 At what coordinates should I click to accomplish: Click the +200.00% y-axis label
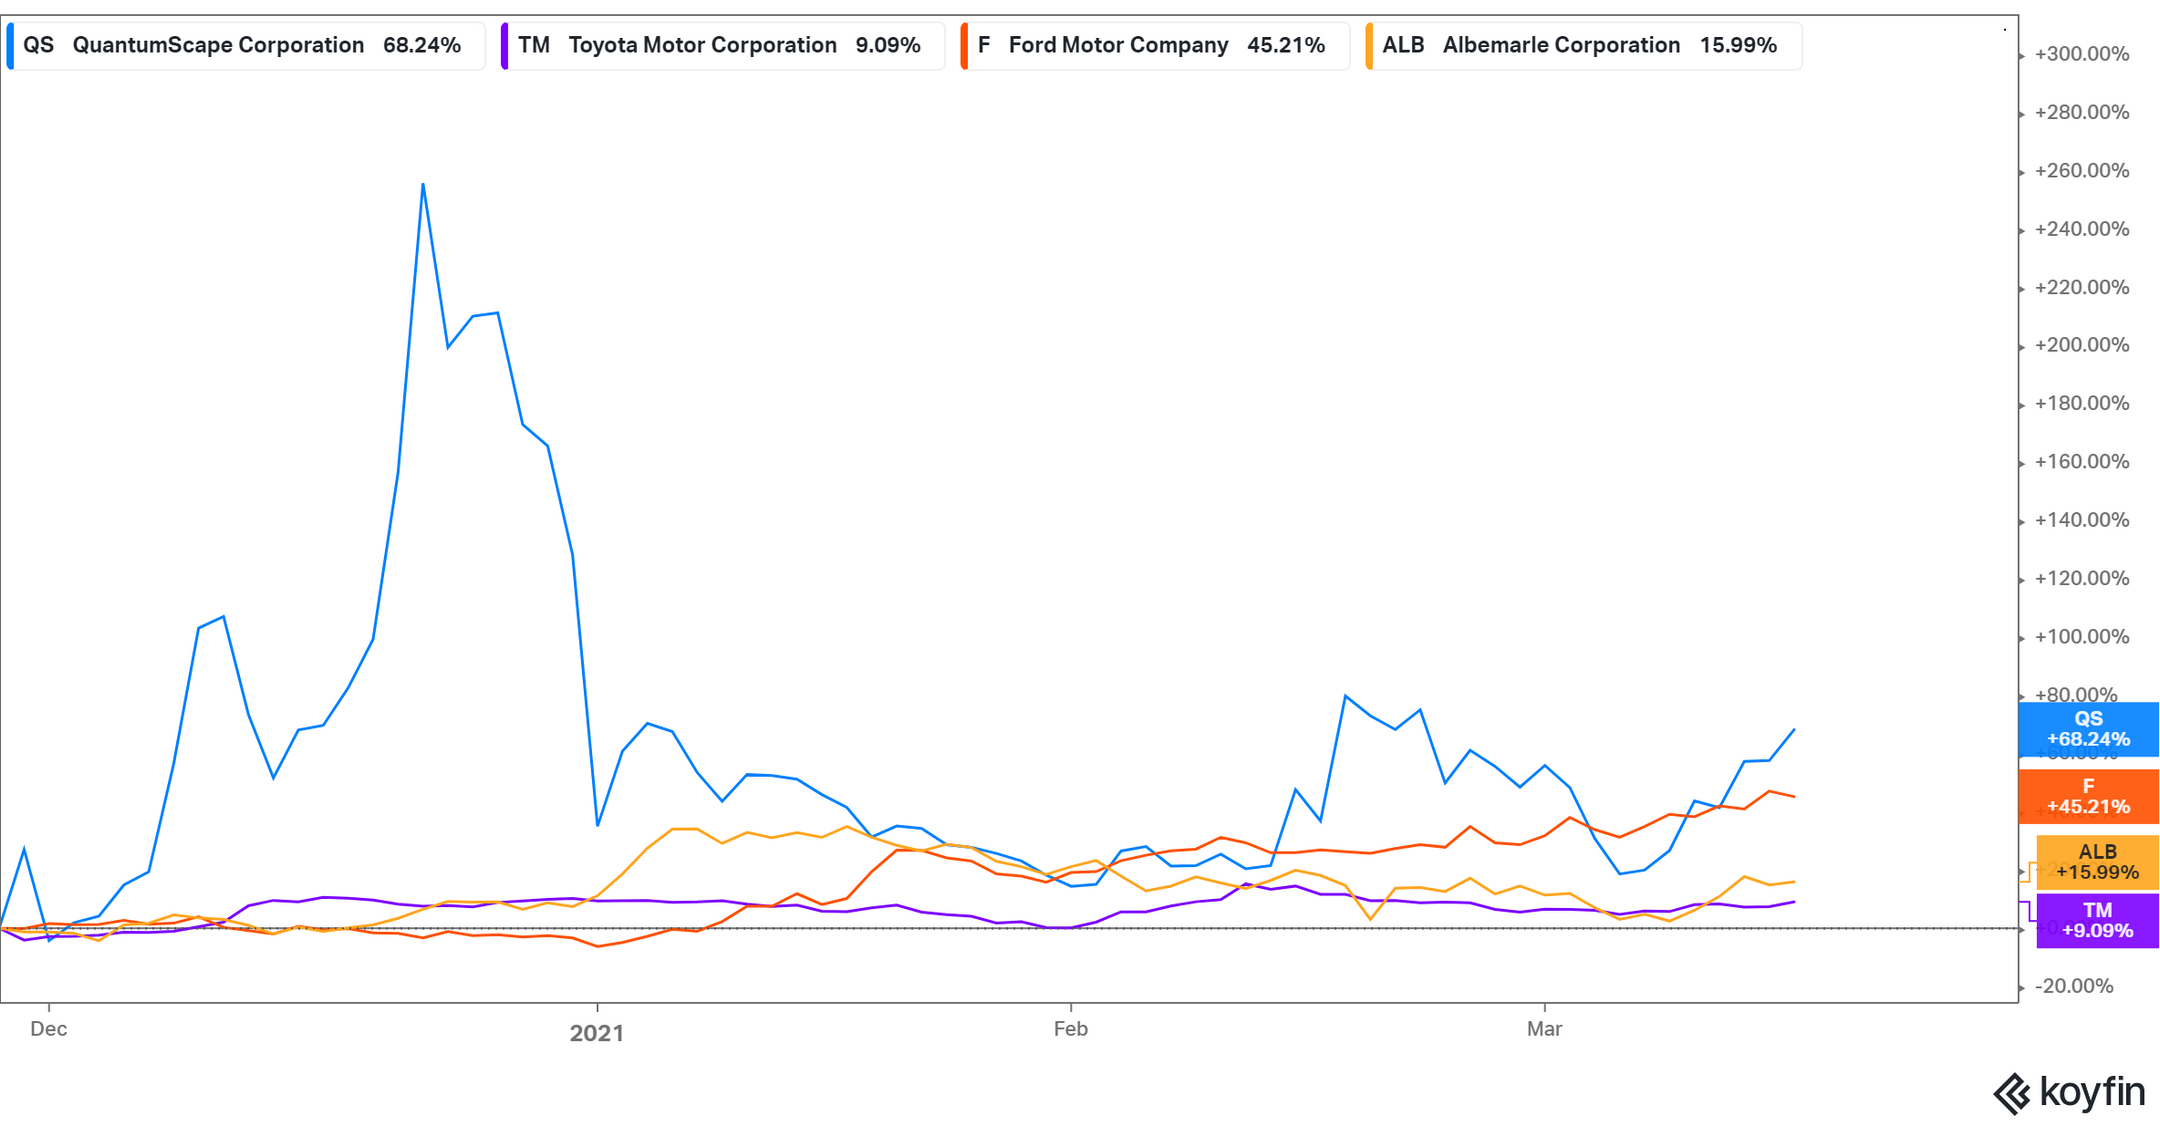point(2081,345)
